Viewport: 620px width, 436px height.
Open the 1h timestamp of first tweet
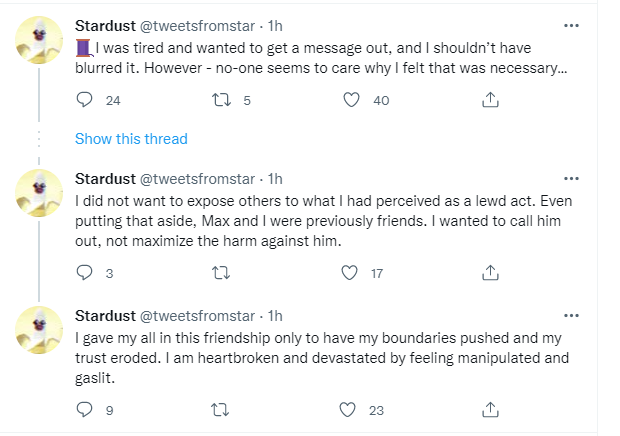[277, 25]
